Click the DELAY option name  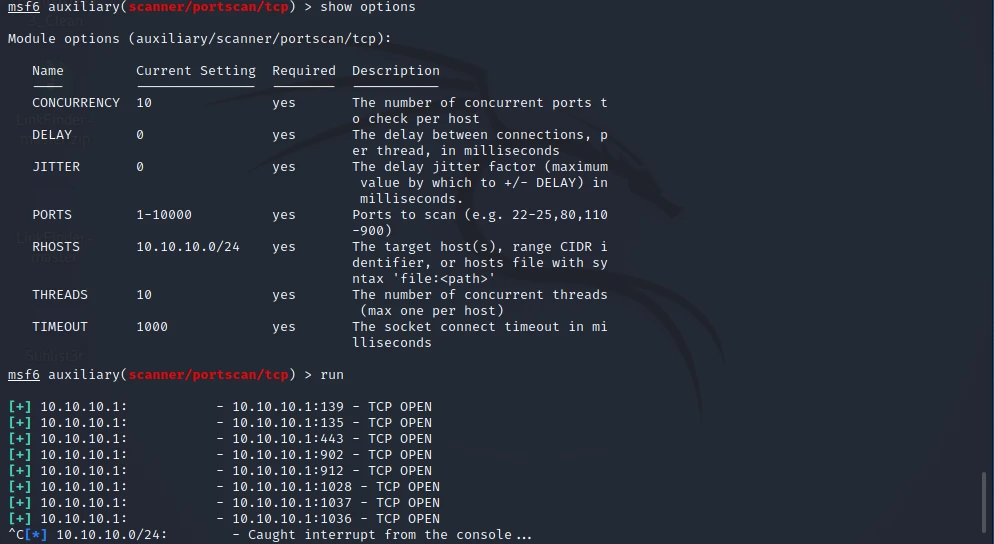point(52,135)
